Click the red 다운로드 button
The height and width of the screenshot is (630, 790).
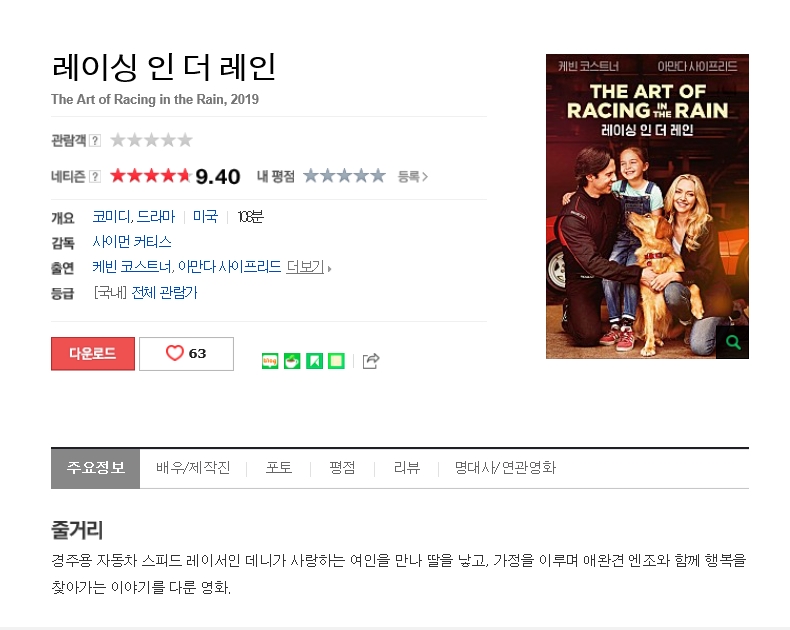(x=93, y=354)
